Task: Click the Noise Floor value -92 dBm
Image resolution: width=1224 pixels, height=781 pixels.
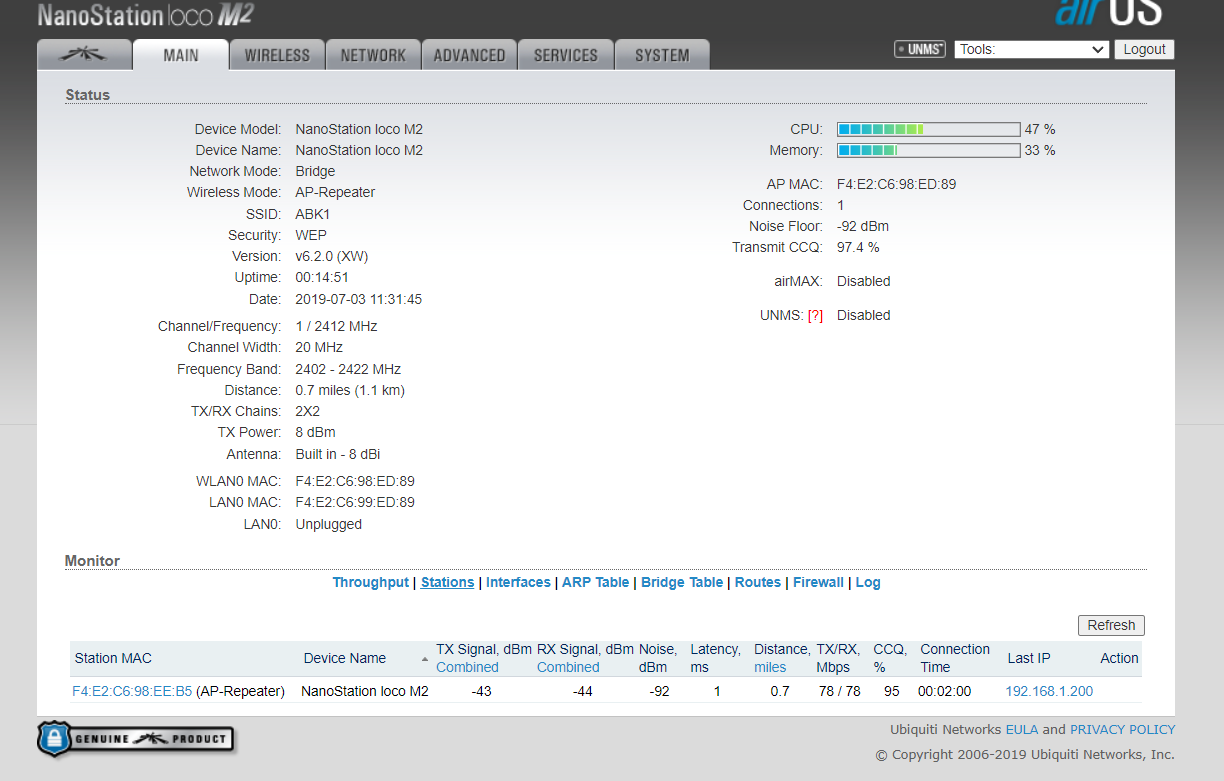Action: pyautogui.click(x=863, y=226)
